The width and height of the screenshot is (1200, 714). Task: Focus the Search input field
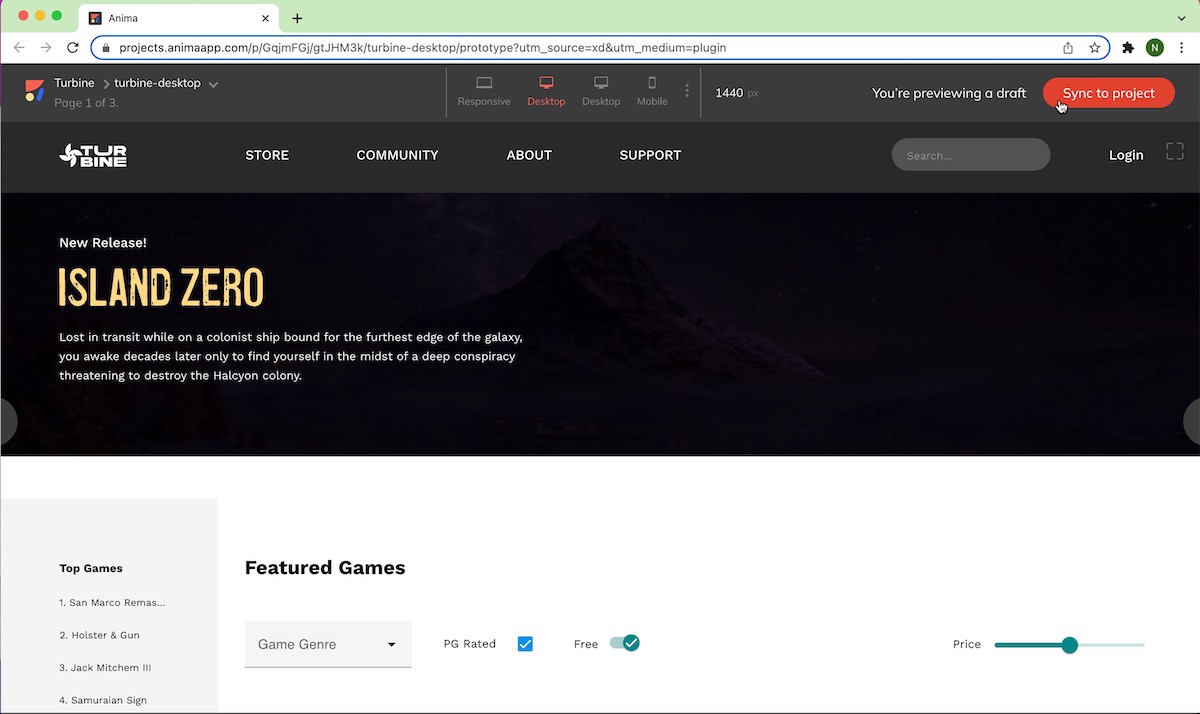coord(970,155)
